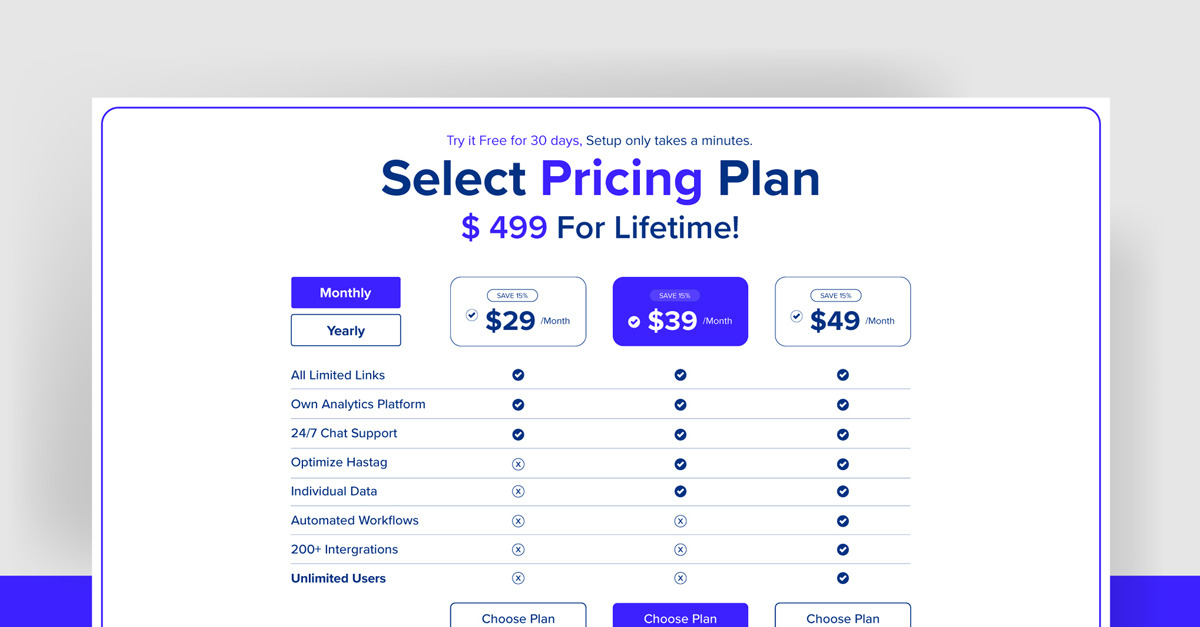
Task: Click the checkmark for All Limited Links in $29 plan
Action: (518, 374)
